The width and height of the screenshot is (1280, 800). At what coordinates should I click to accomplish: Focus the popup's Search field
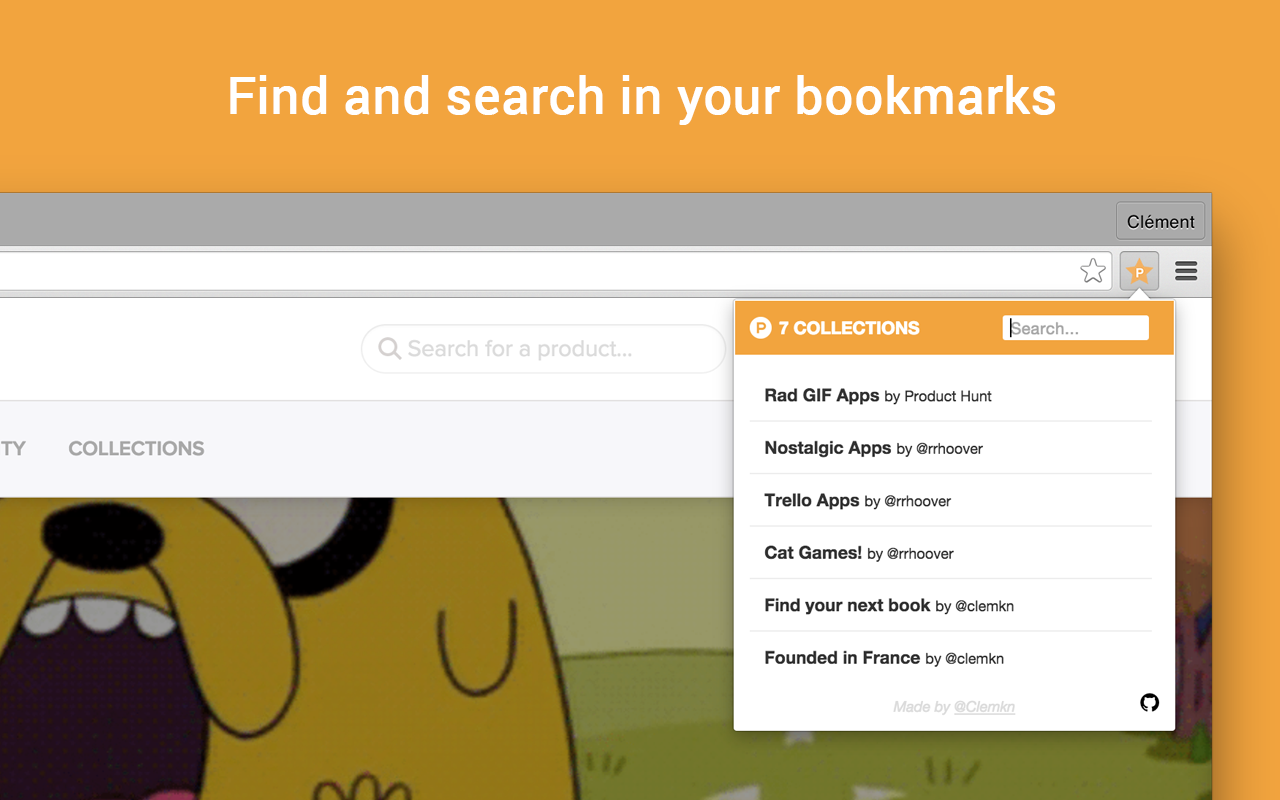(1075, 327)
